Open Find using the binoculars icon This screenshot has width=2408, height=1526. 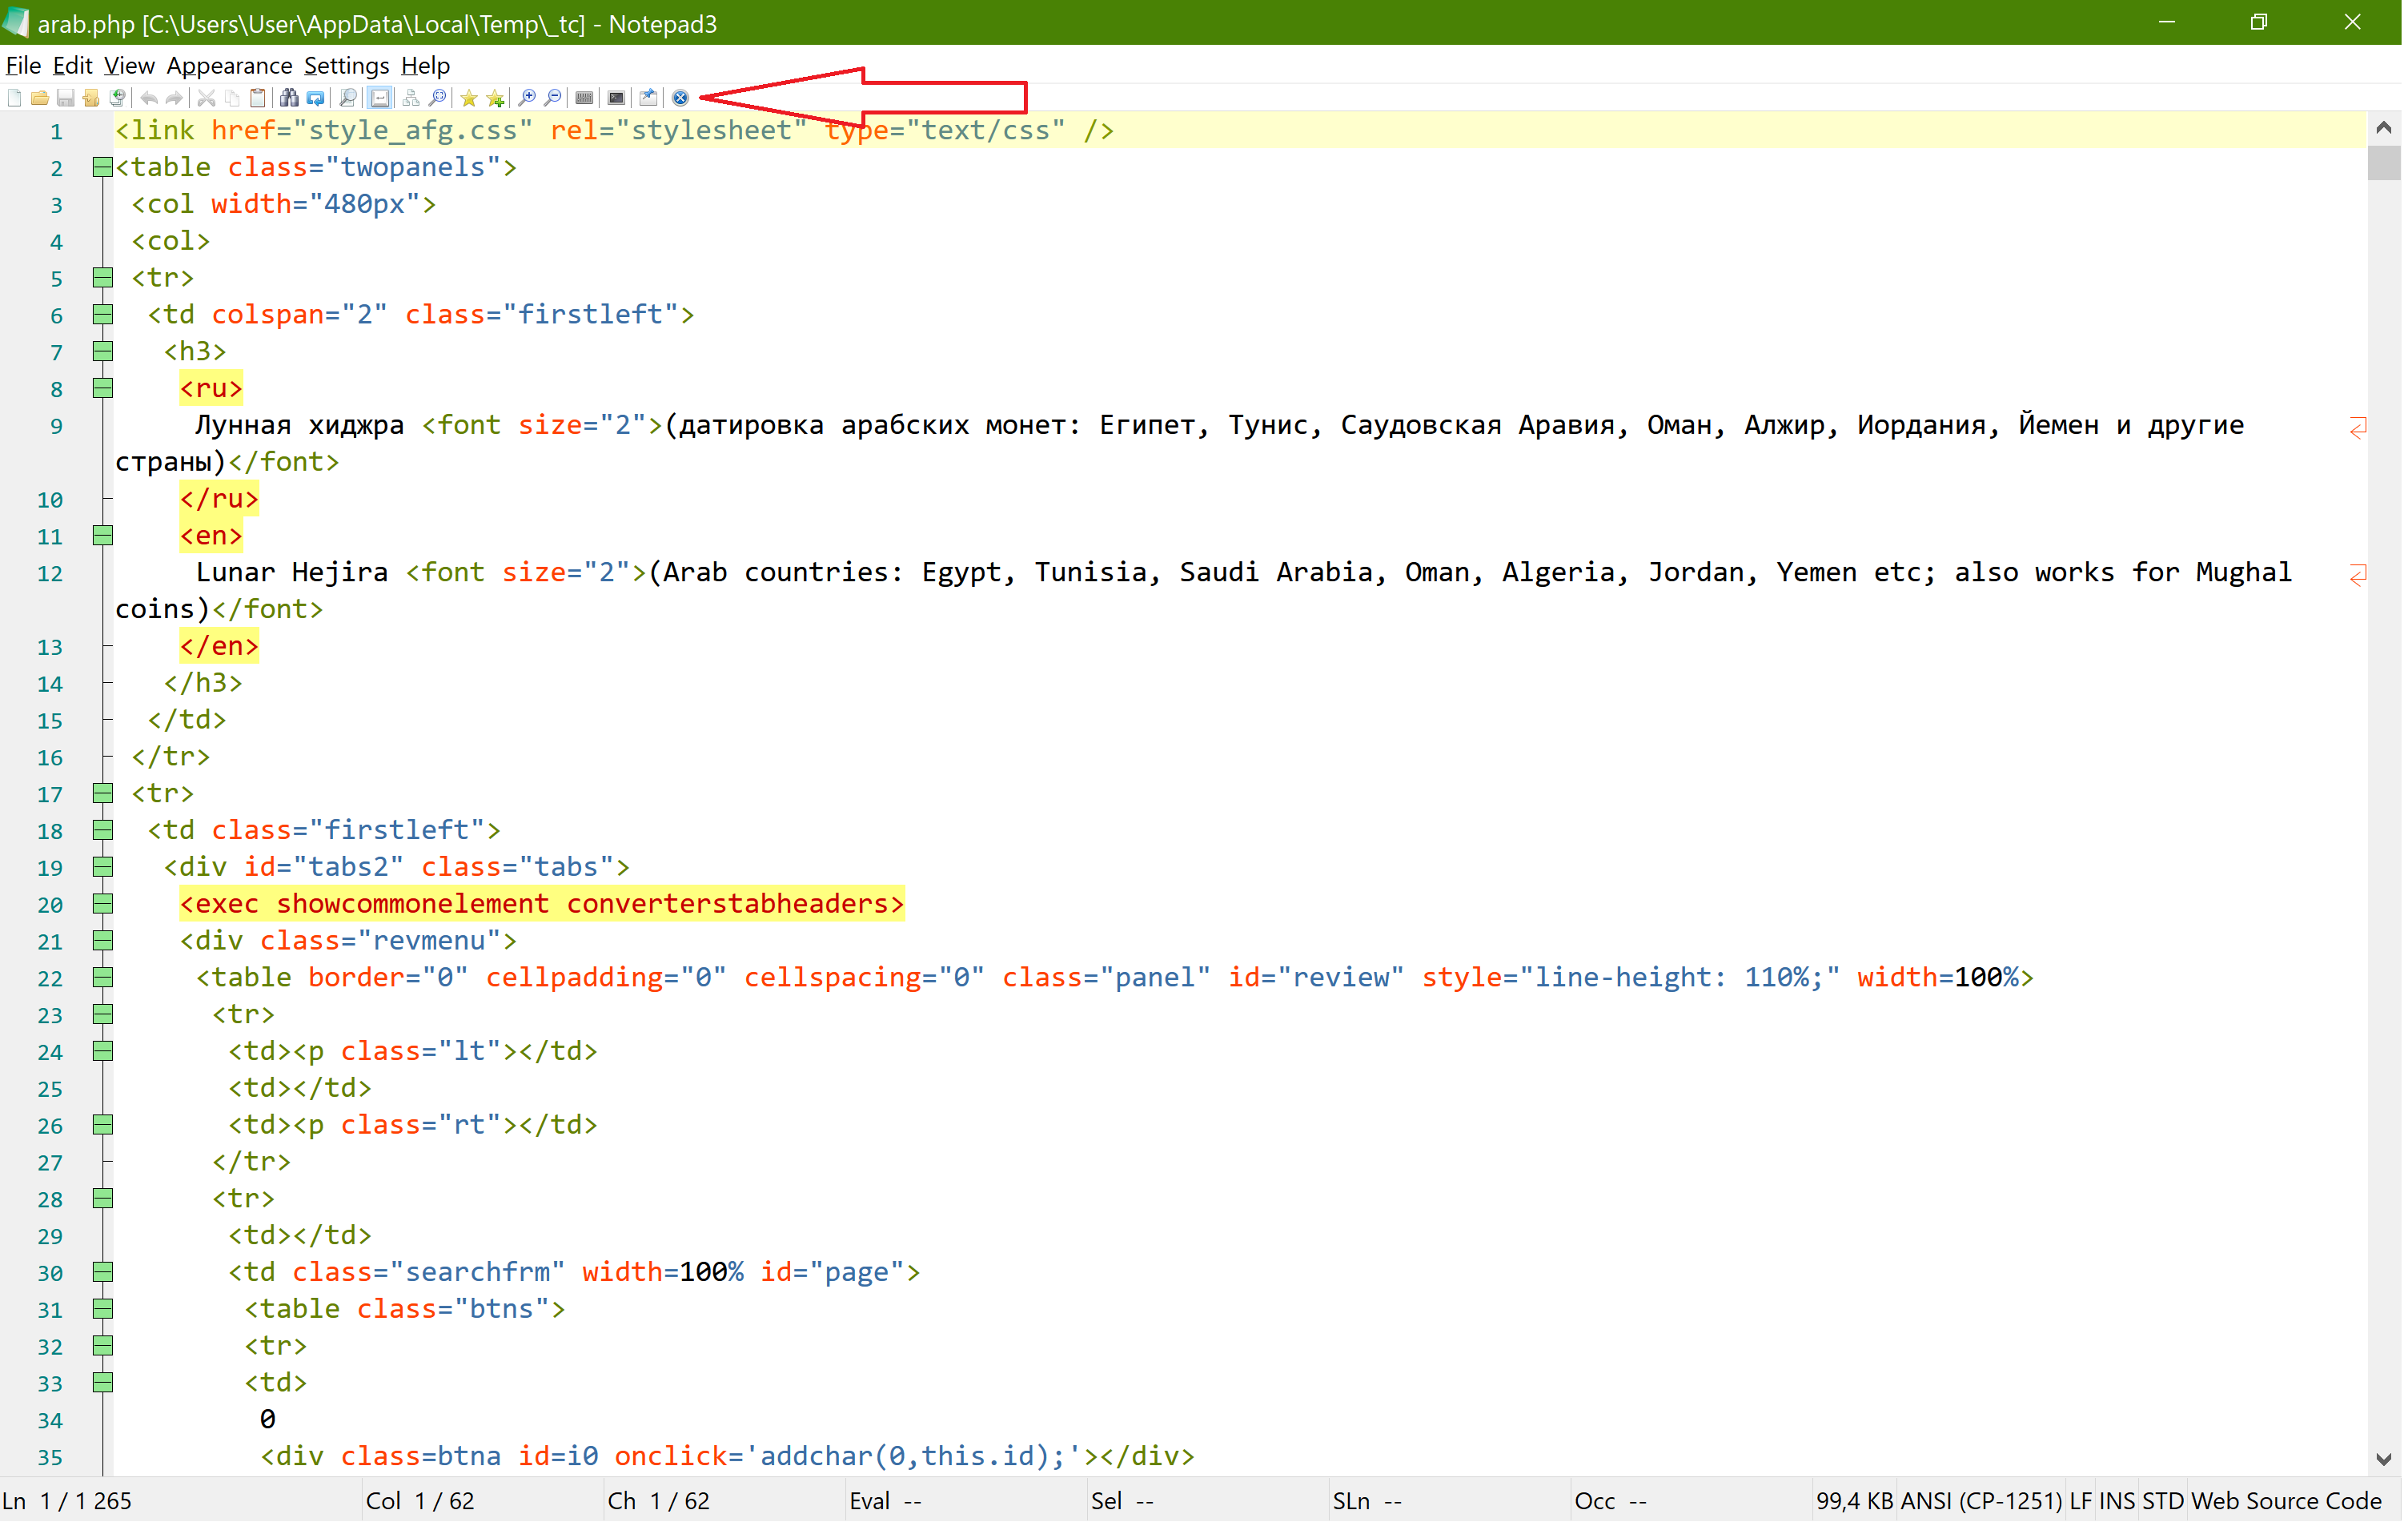click(x=290, y=97)
